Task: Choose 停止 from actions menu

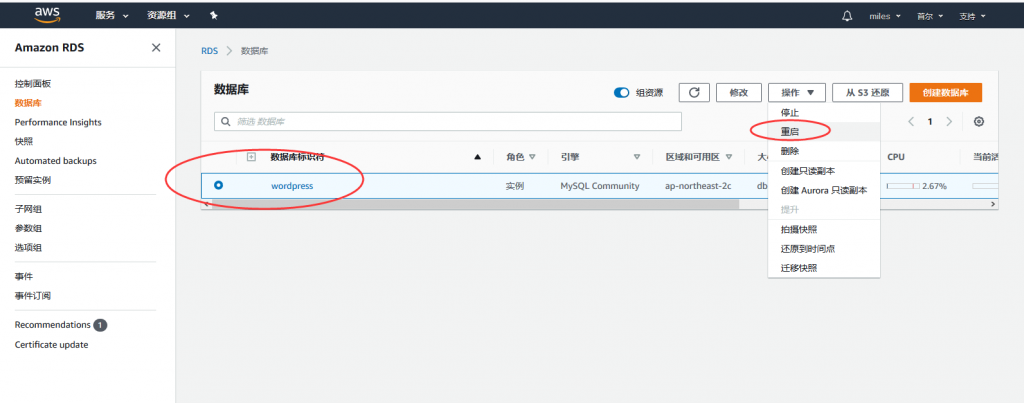Action: coord(824,113)
